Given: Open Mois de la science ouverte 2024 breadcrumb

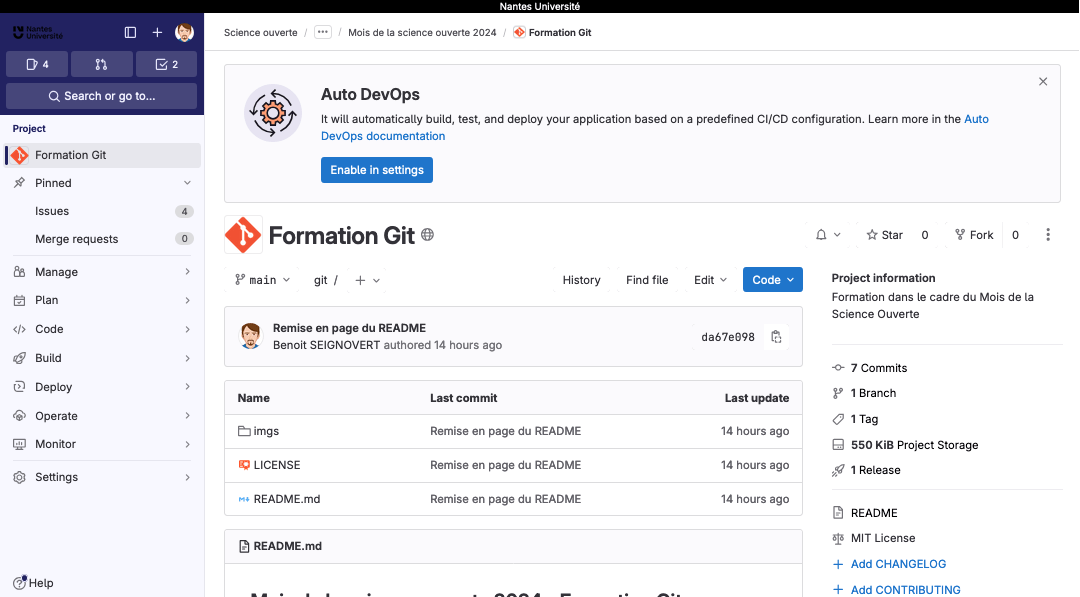Looking at the screenshot, I should (422, 32).
